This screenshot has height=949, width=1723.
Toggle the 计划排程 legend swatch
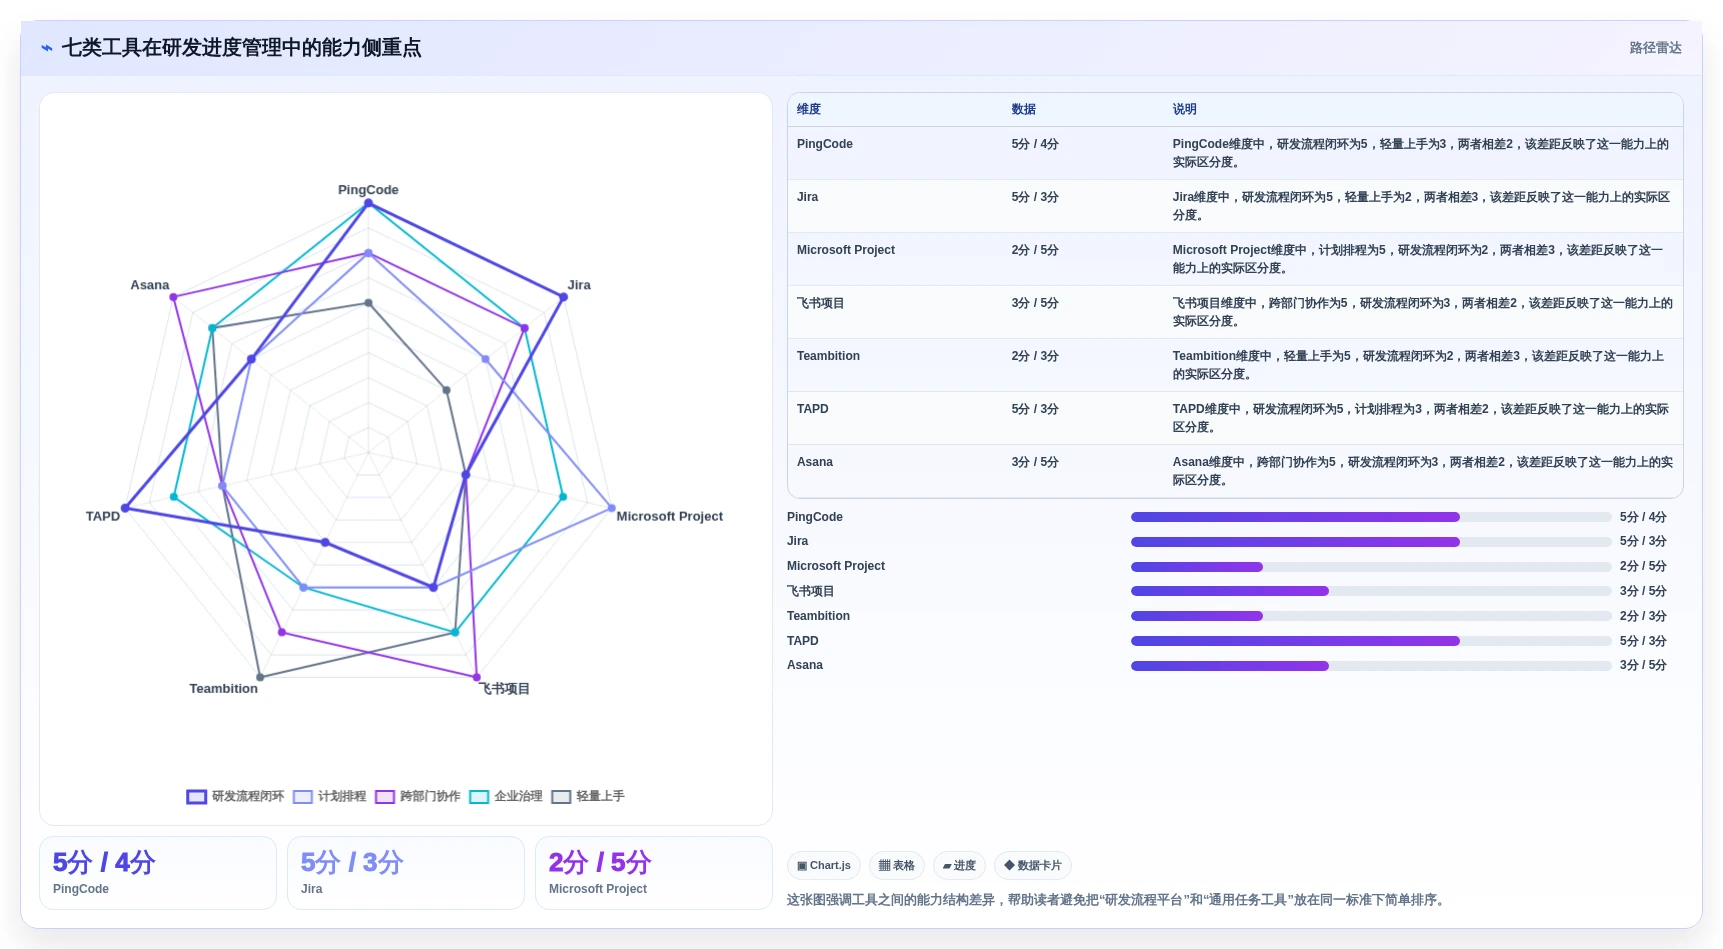[303, 797]
